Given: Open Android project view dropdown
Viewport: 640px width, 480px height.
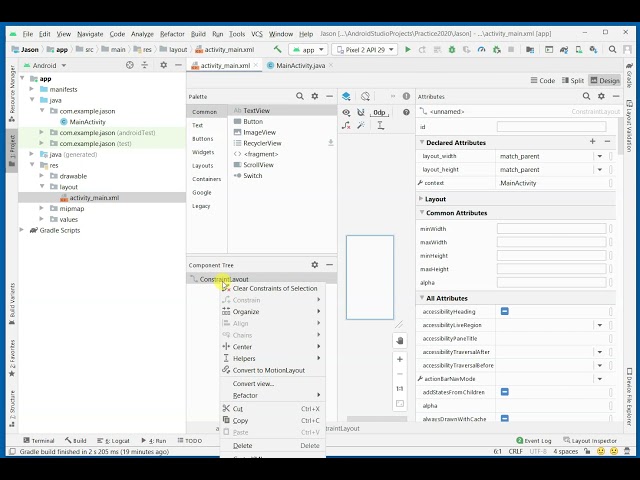Looking at the screenshot, I should tap(45, 65).
